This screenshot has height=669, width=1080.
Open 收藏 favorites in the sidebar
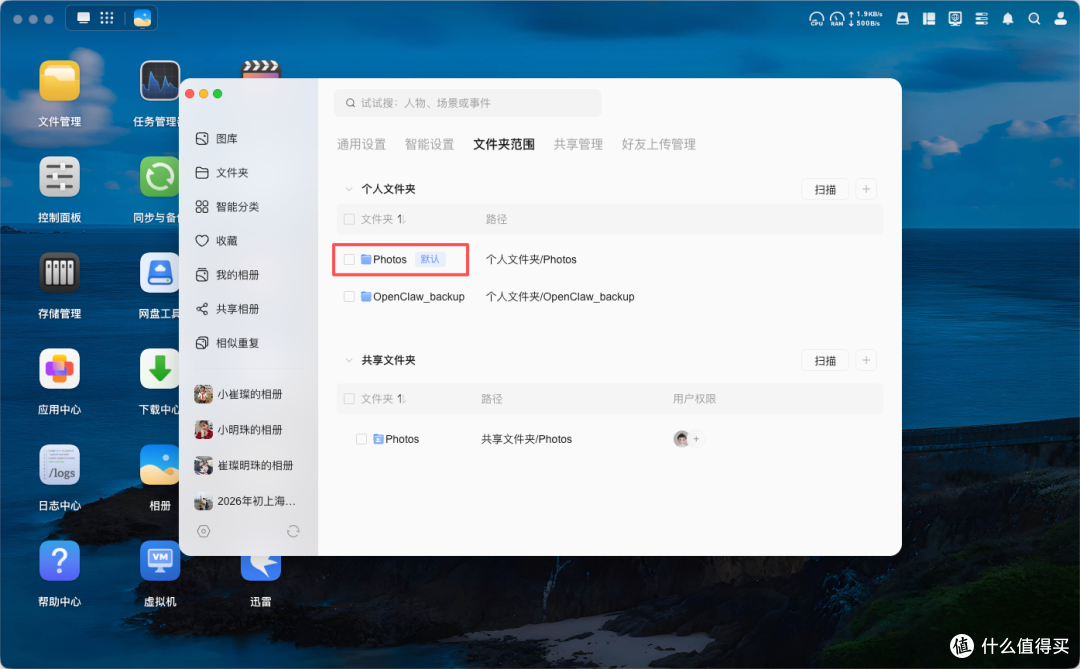[217, 240]
